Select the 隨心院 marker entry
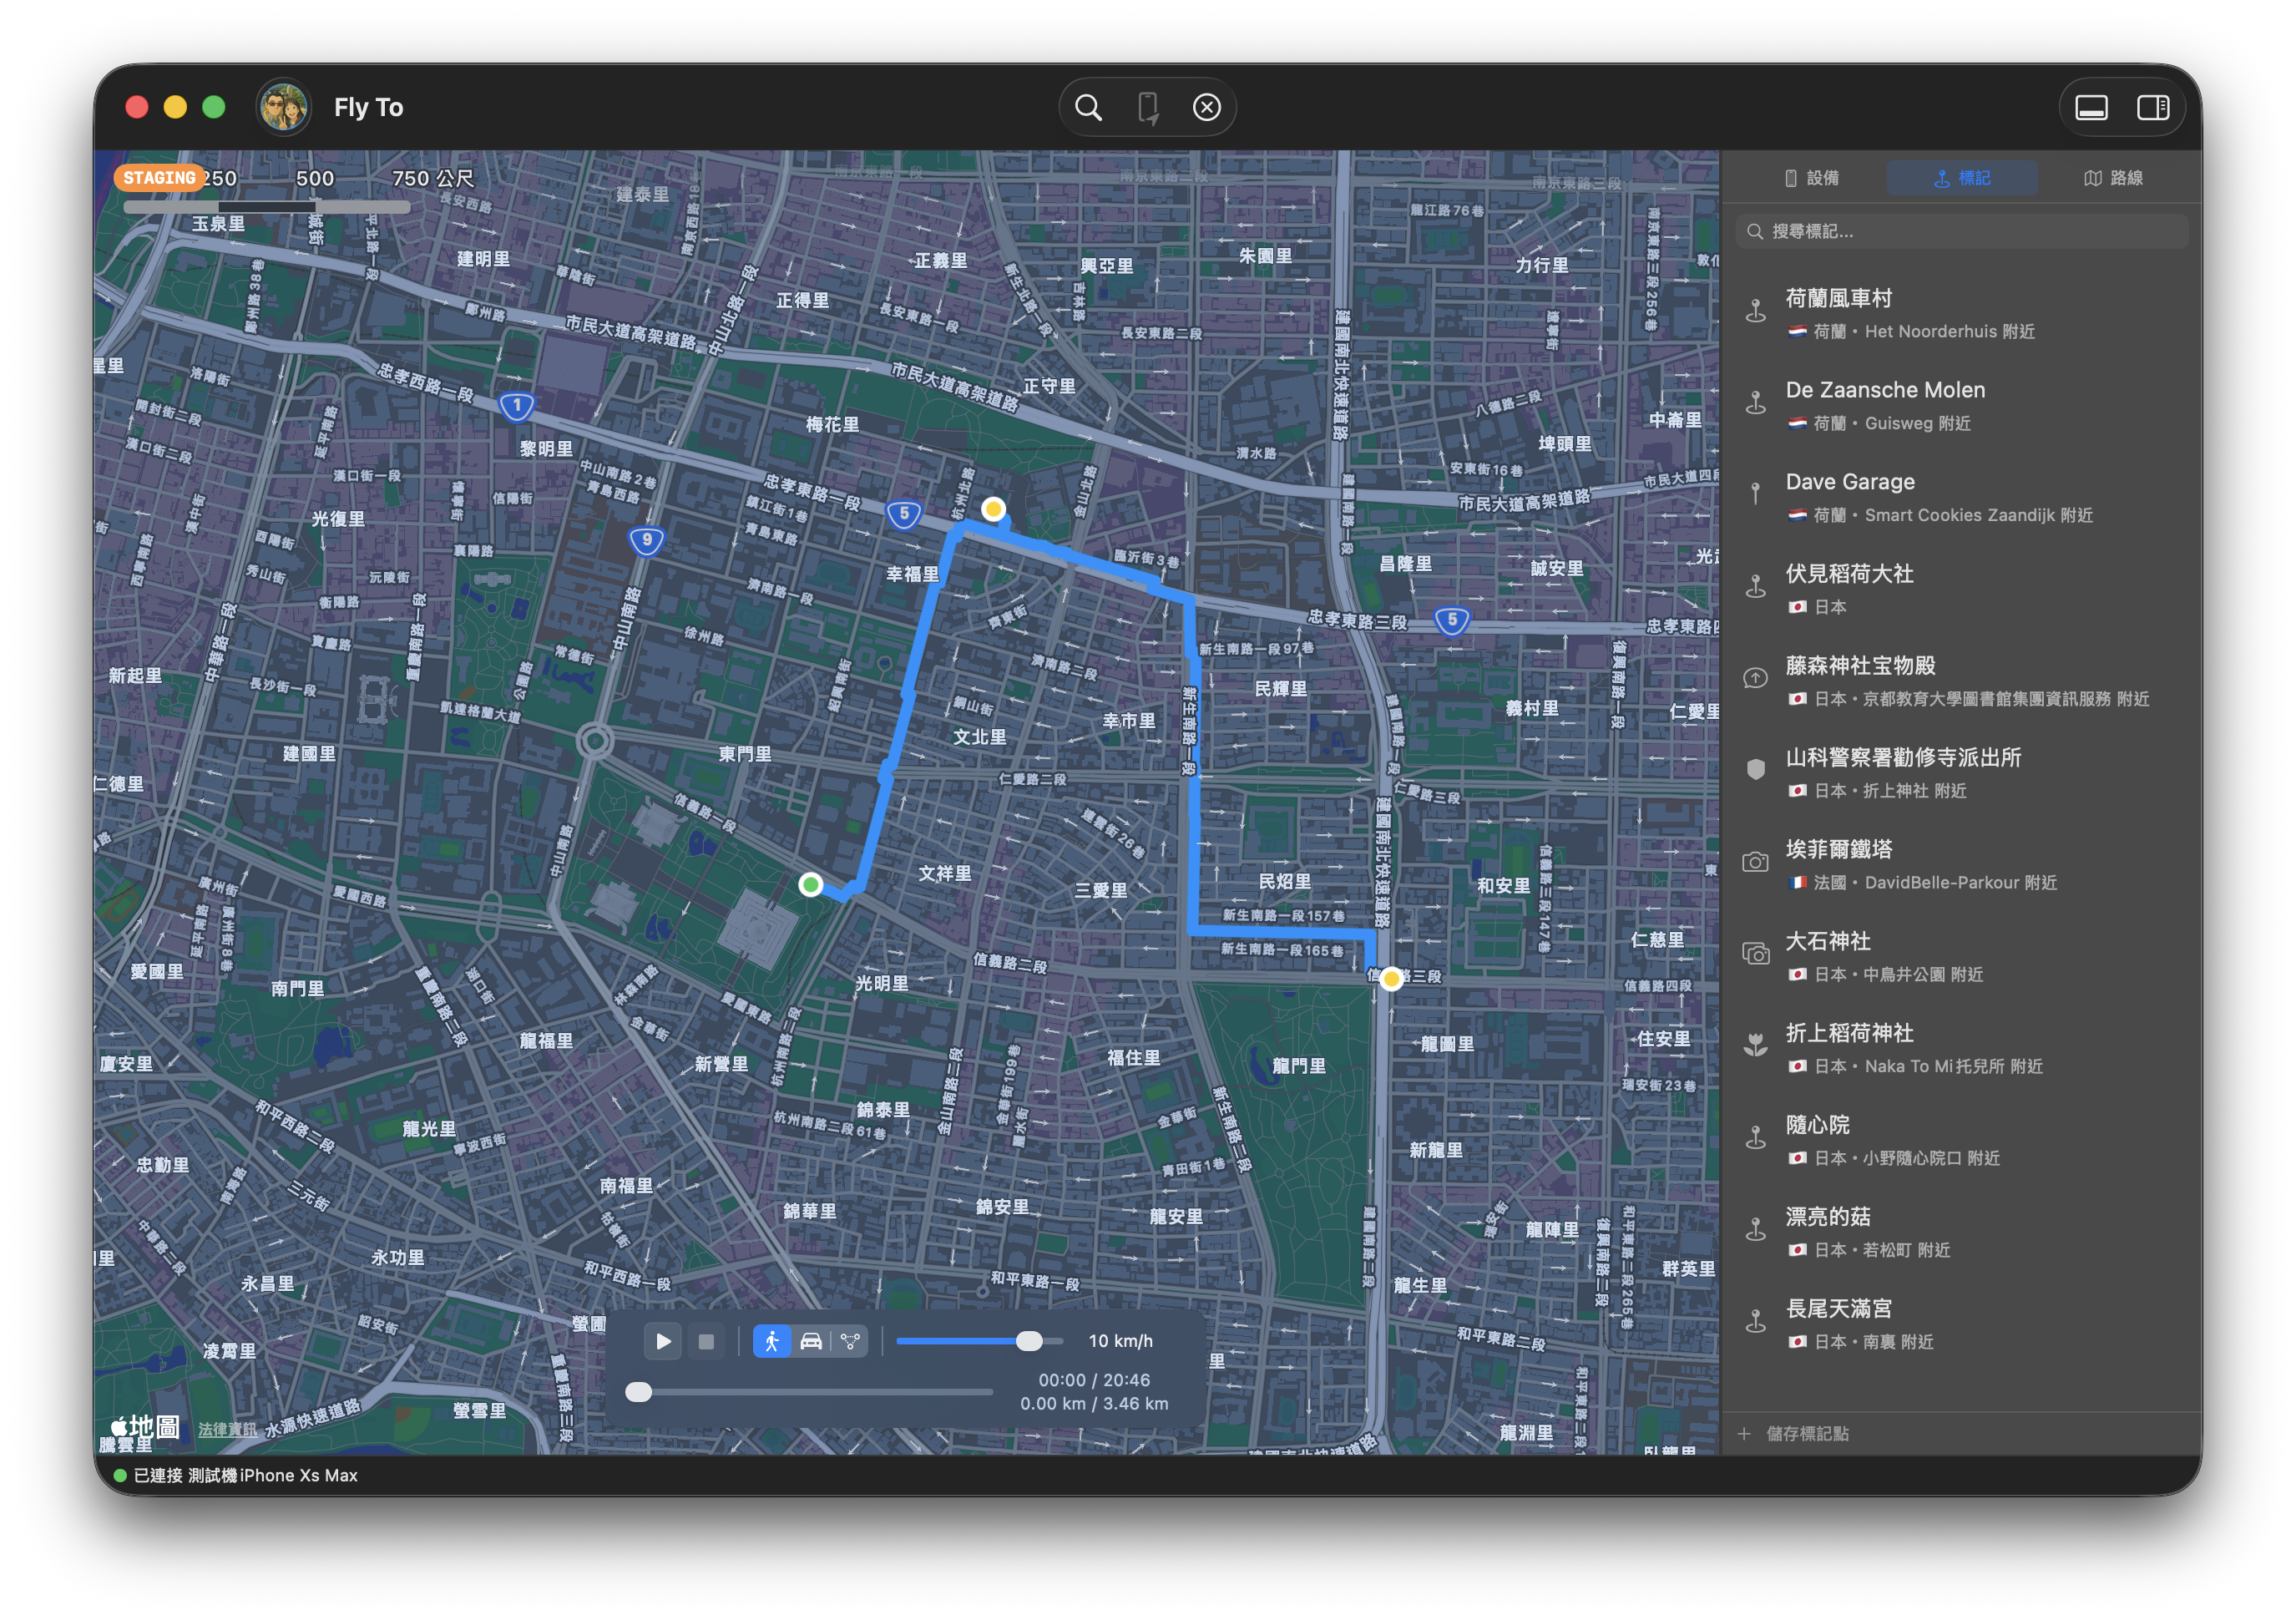The width and height of the screenshot is (2296, 1620). [x=1962, y=1139]
